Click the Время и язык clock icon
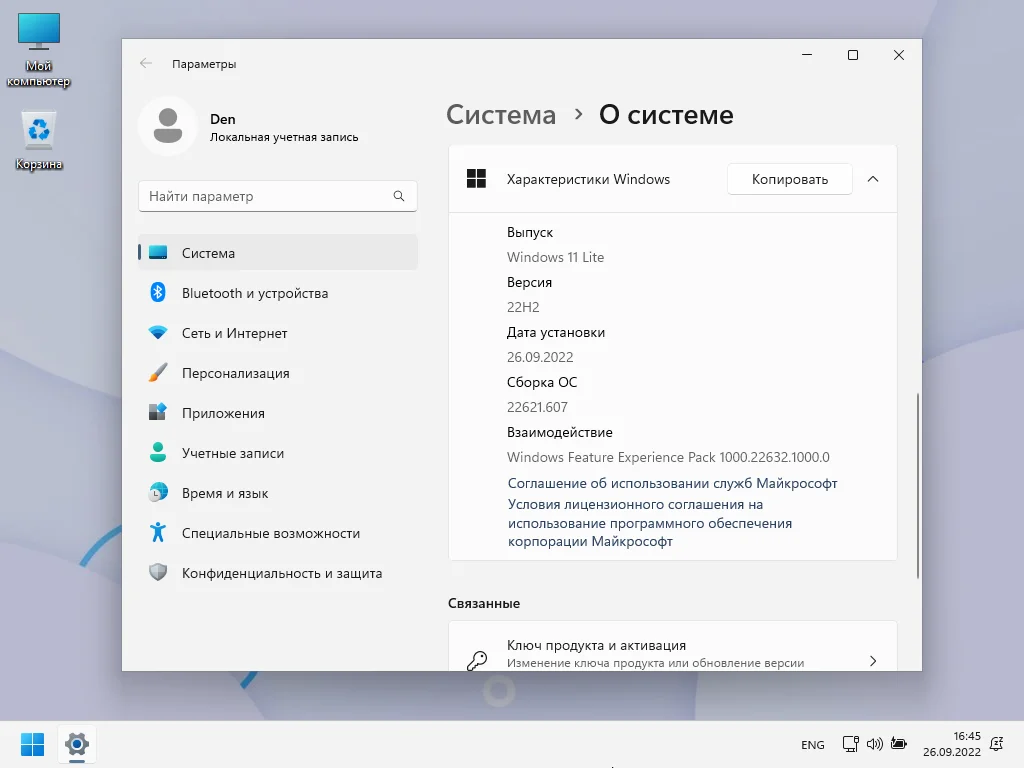Viewport: 1024px width, 768px height. 158,492
